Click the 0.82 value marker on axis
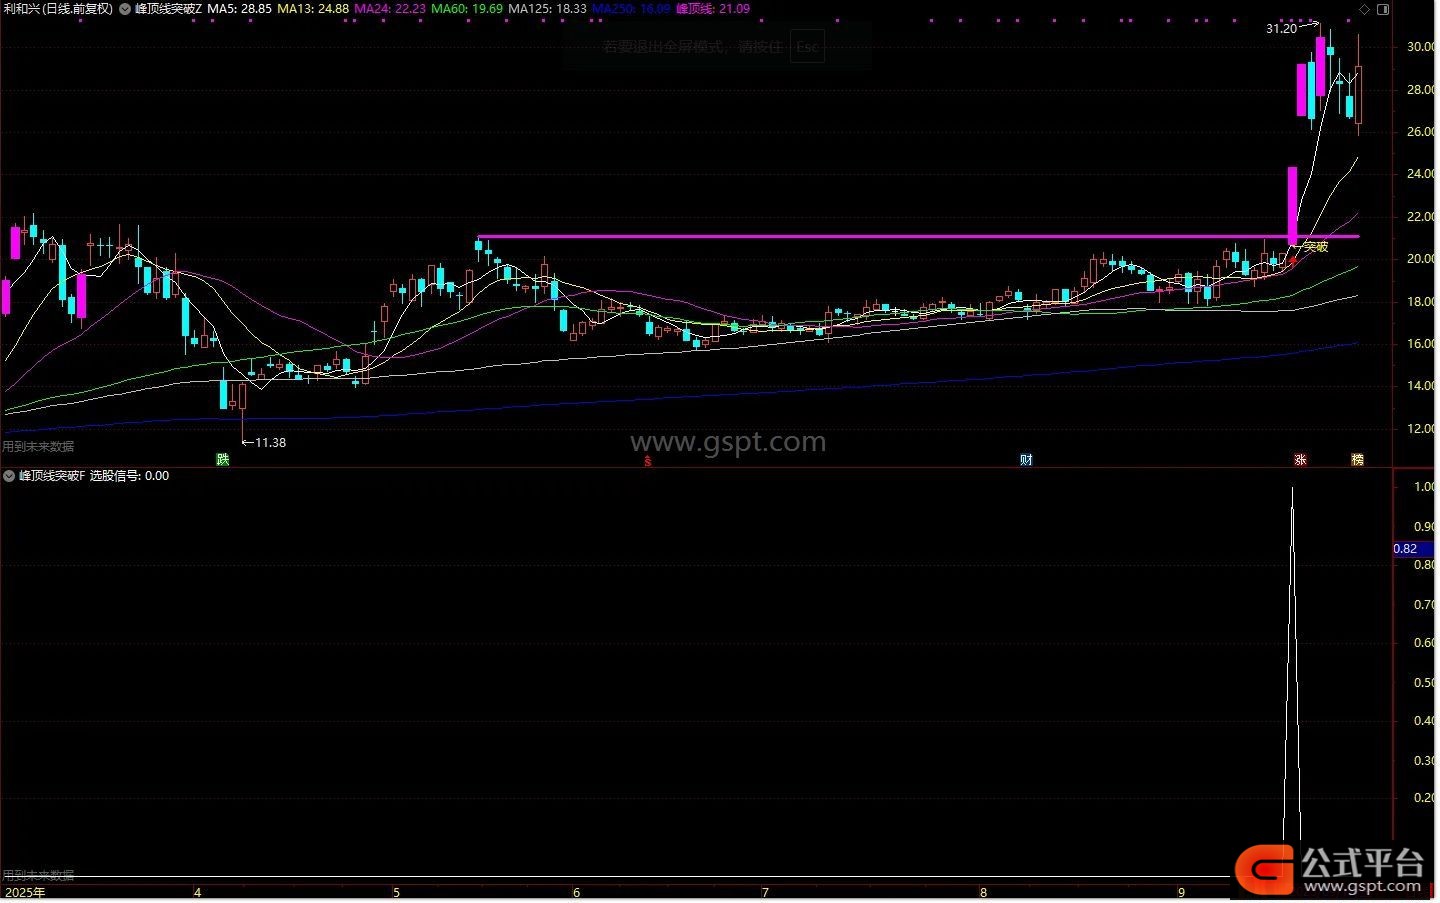The image size is (1440, 903). 1405,549
